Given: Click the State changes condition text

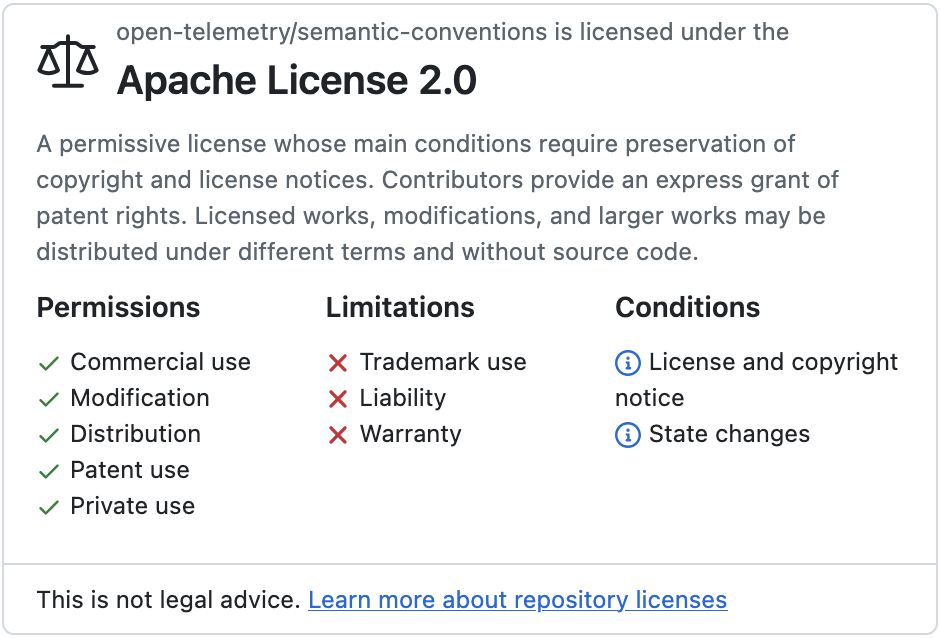Looking at the screenshot, I should pos(729,434).
